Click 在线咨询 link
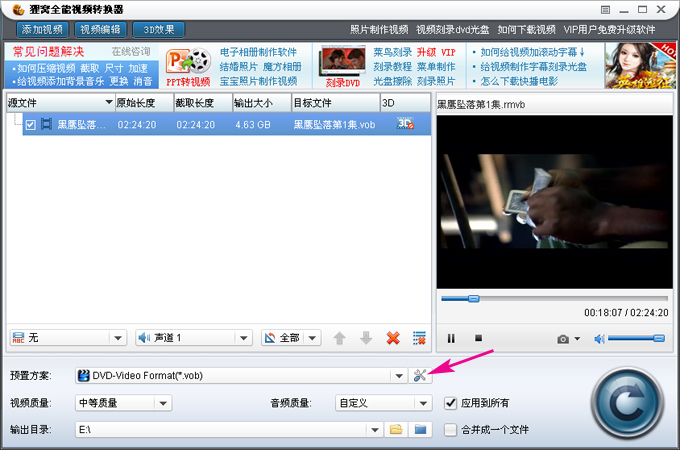The image size is (680, 450). [131, 52]
